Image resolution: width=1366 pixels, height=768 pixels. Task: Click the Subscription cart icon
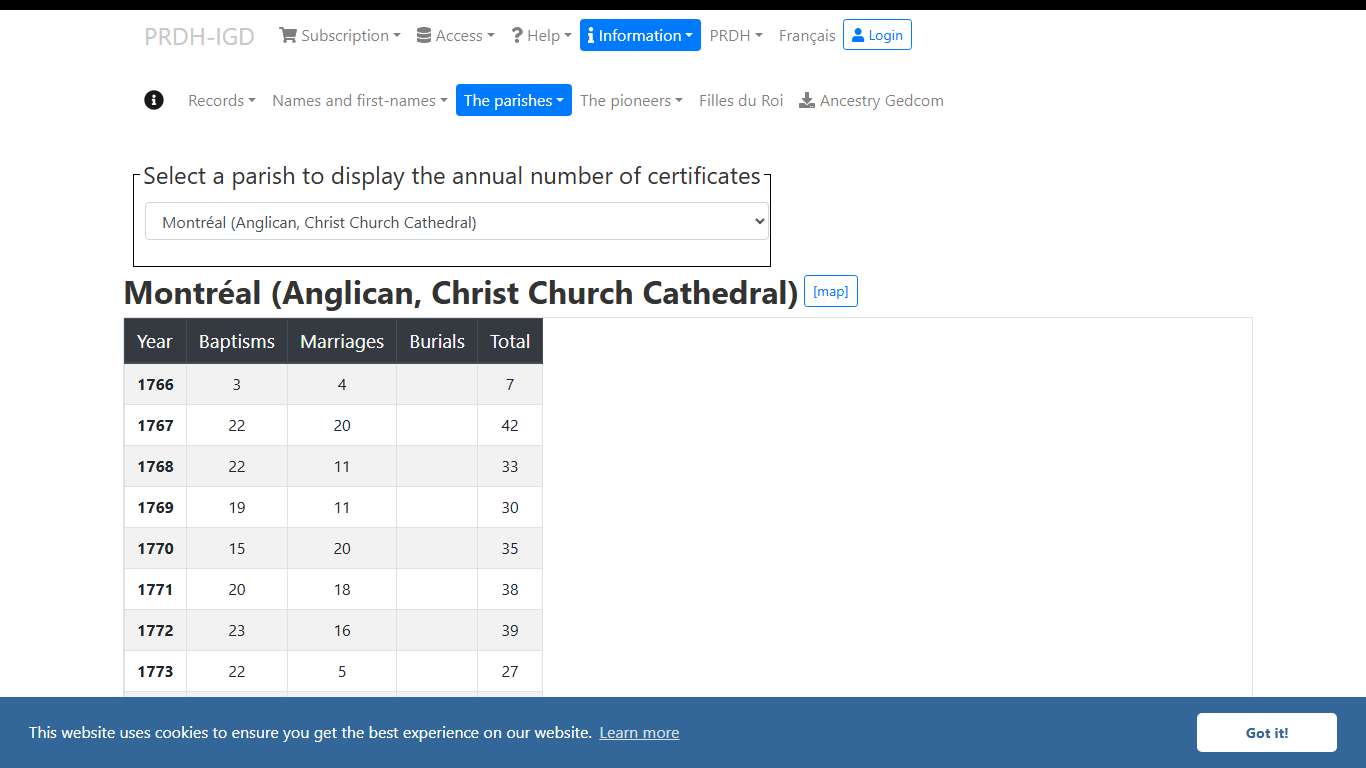point(289,35)
